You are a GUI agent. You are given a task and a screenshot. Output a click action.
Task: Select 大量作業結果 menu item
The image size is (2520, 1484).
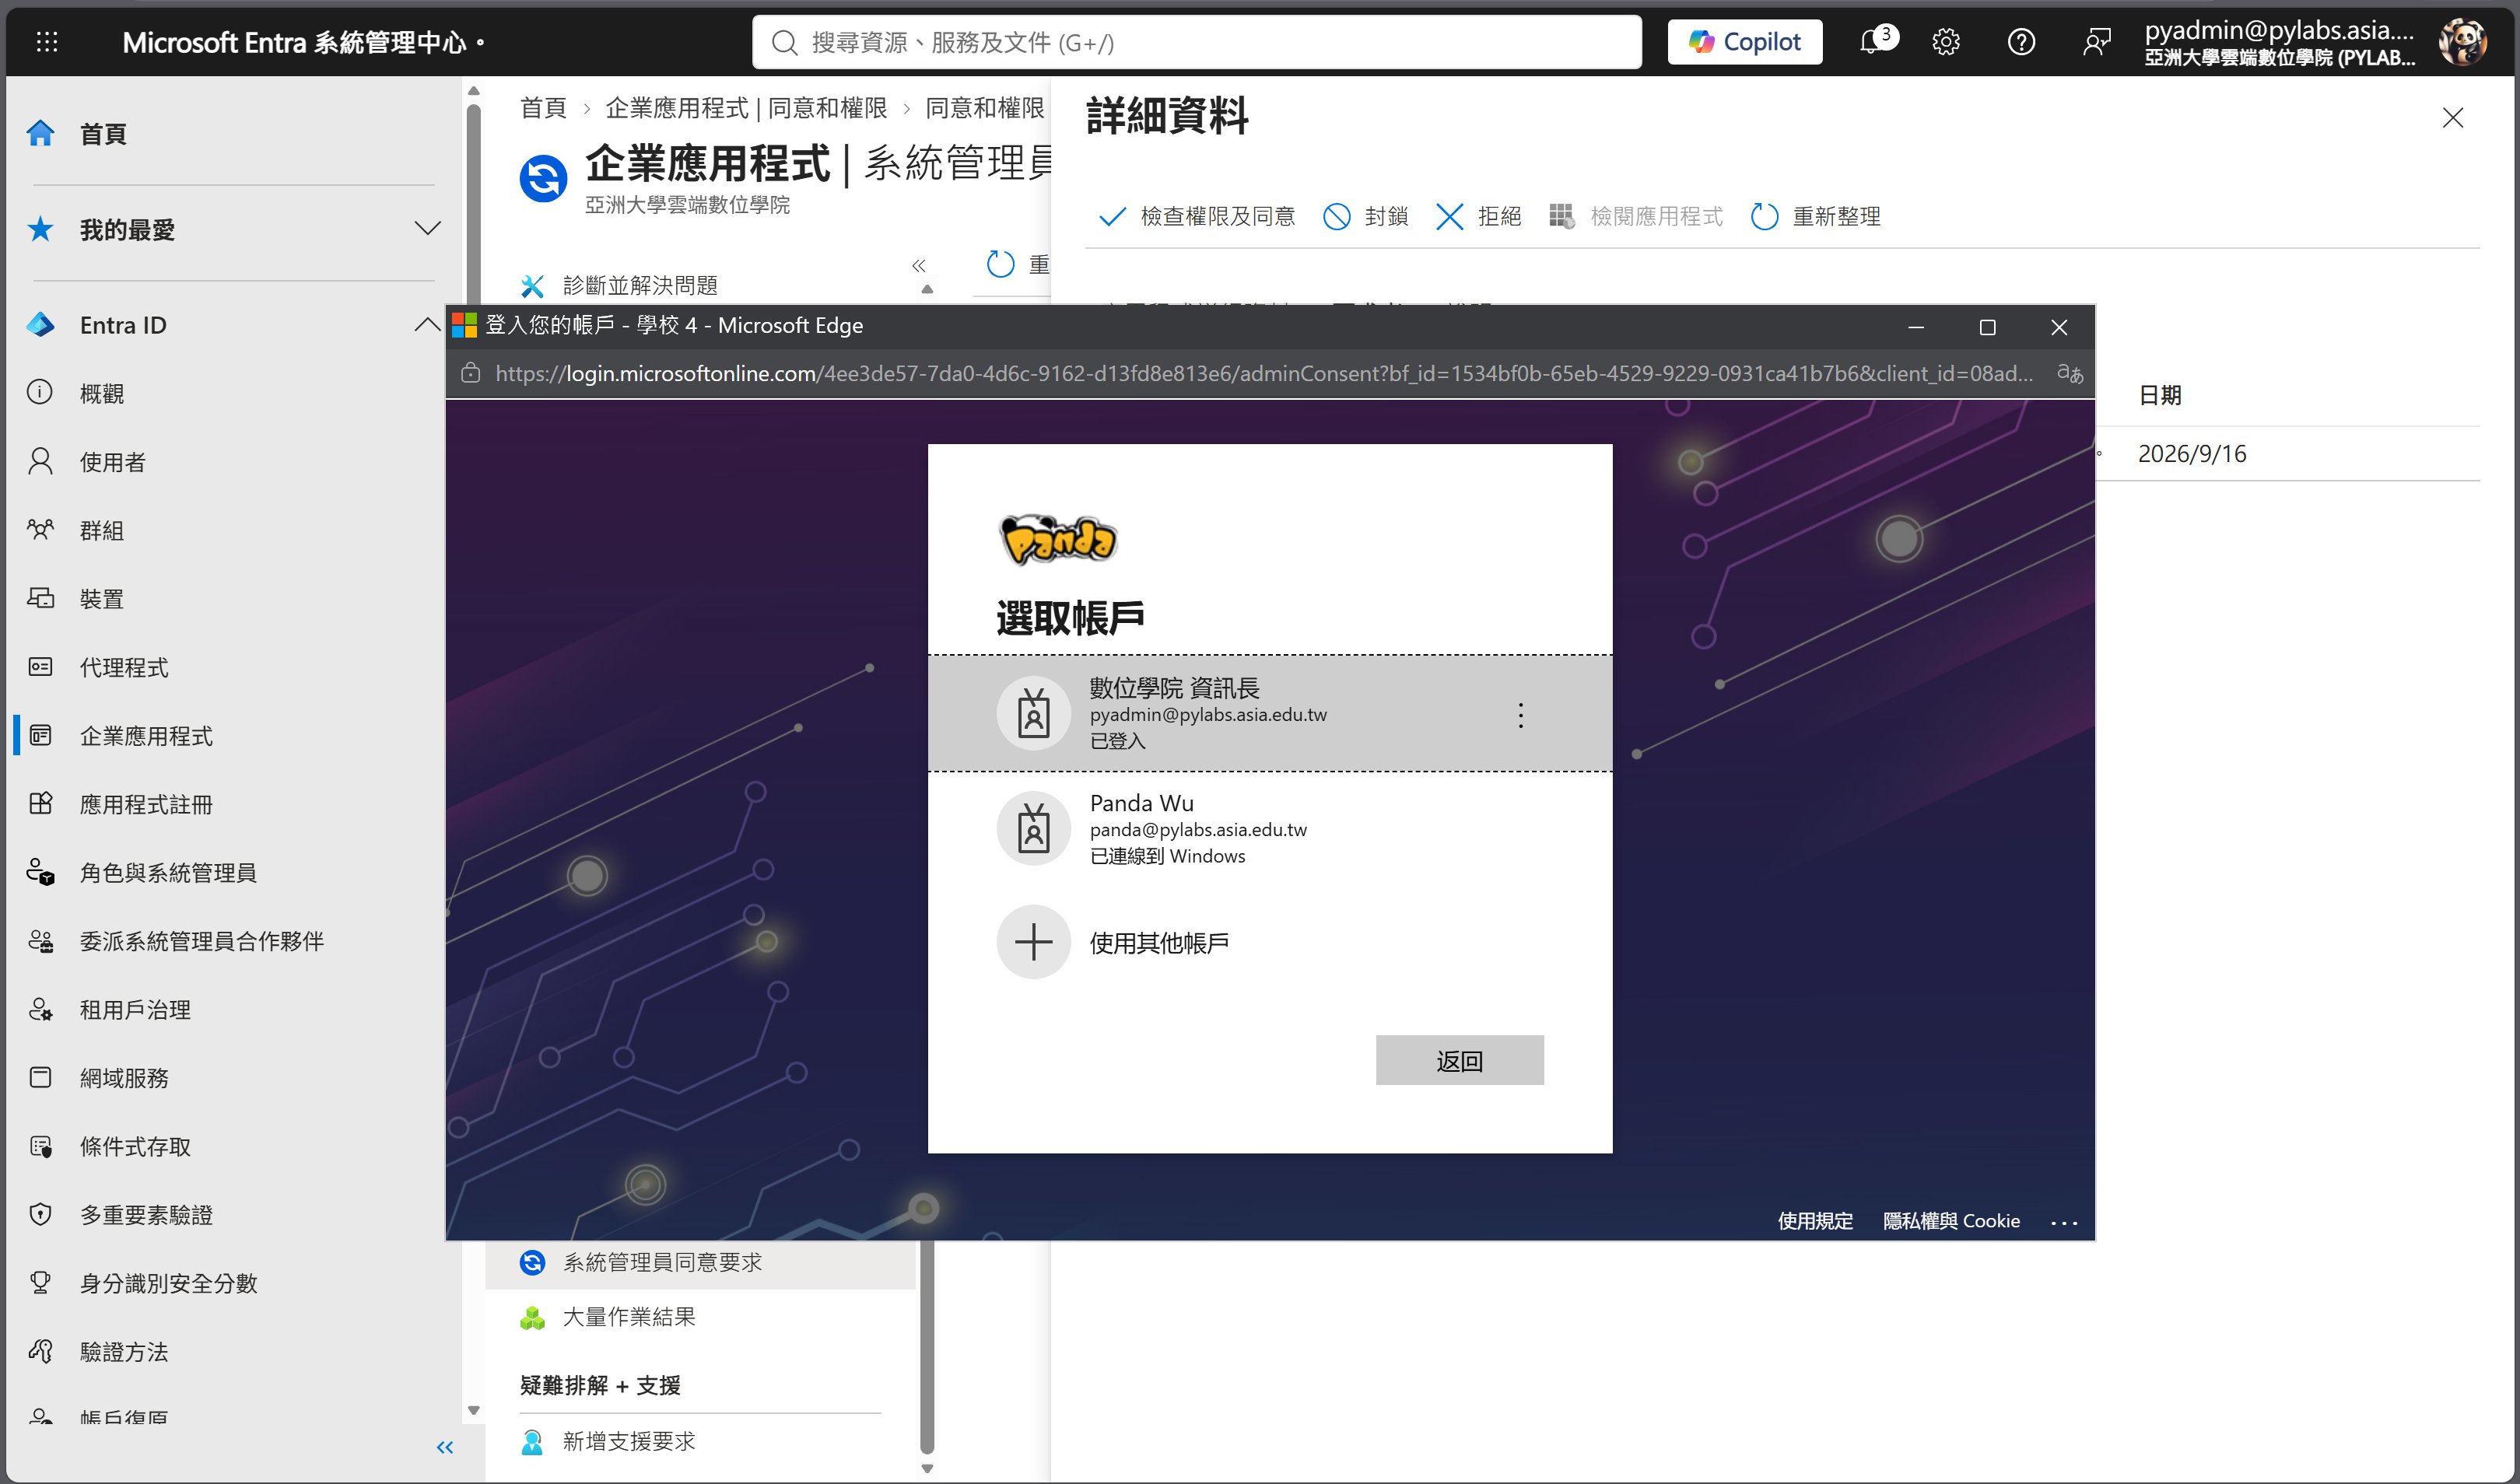(x=628, y=1317)
